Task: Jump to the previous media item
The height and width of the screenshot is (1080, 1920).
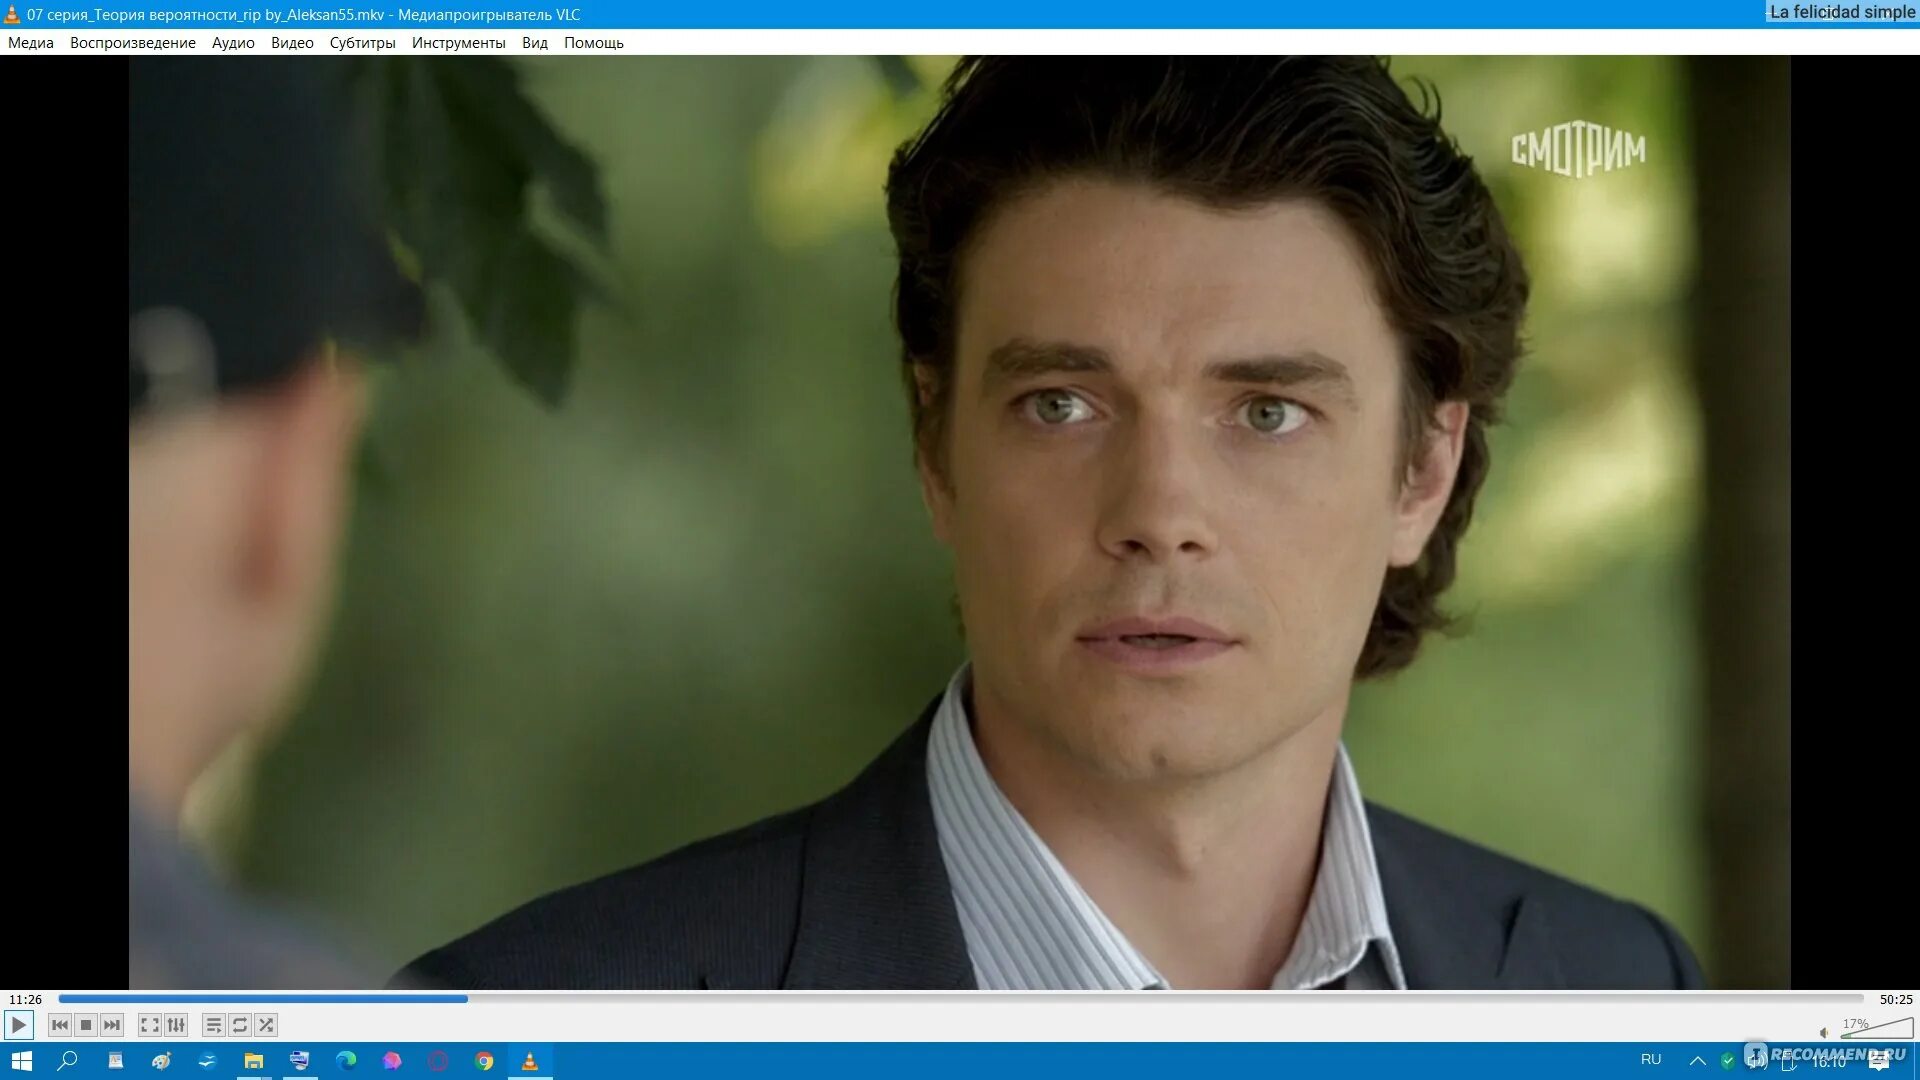Action: 60,1025
